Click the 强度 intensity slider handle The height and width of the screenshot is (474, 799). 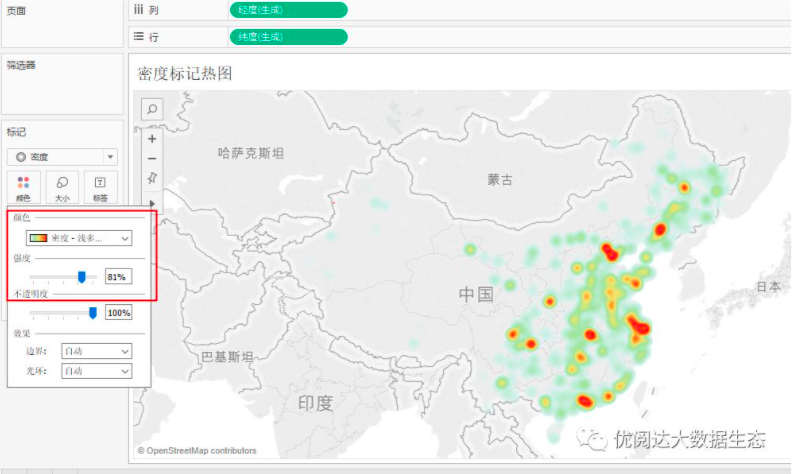82,277
